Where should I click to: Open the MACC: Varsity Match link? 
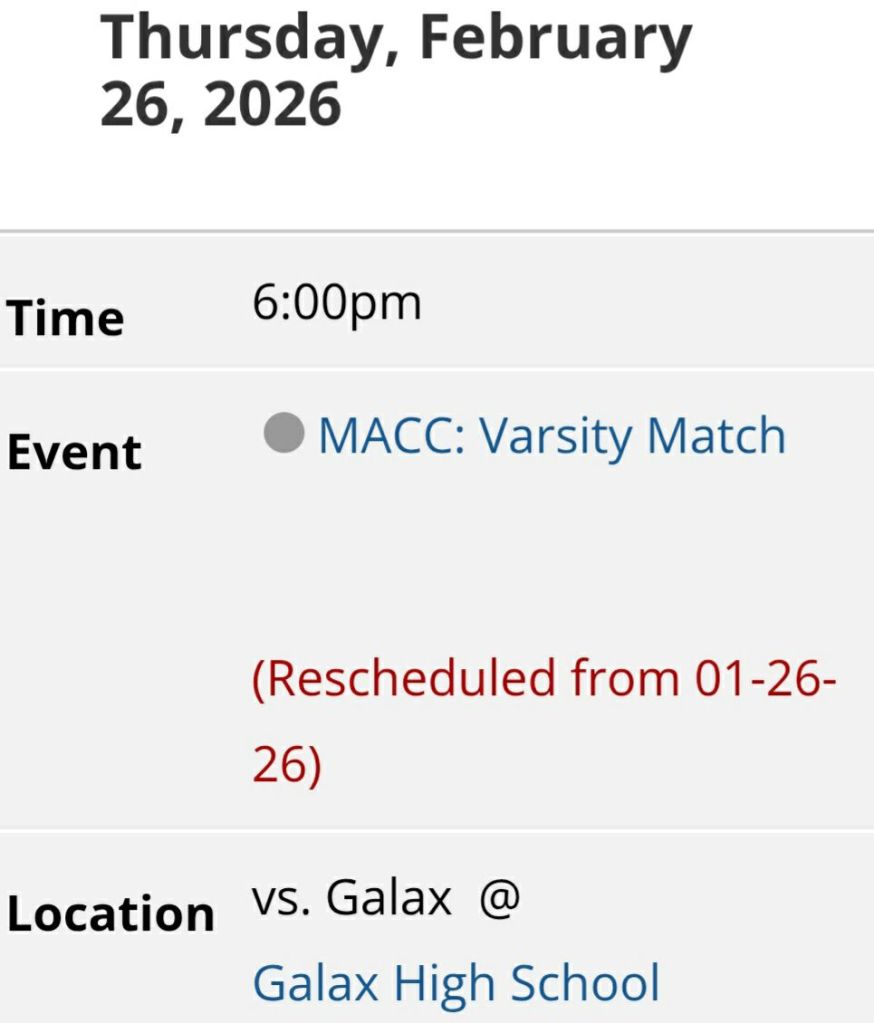pos(551,437)
